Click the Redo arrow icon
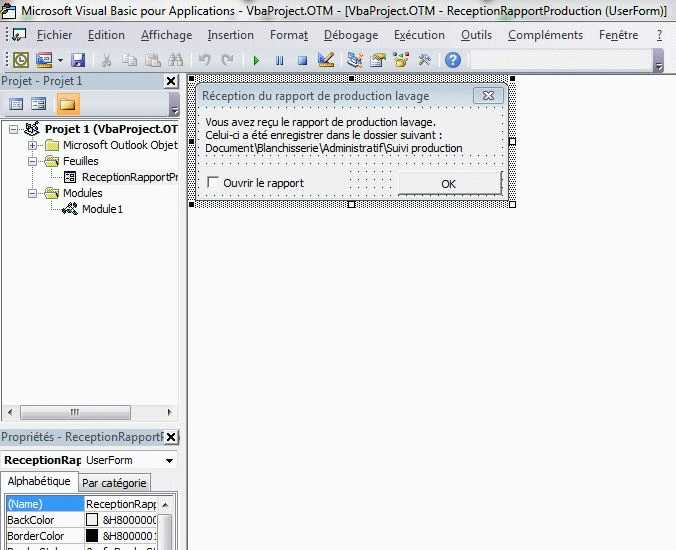Screen dimensions: 676x550 227,60
